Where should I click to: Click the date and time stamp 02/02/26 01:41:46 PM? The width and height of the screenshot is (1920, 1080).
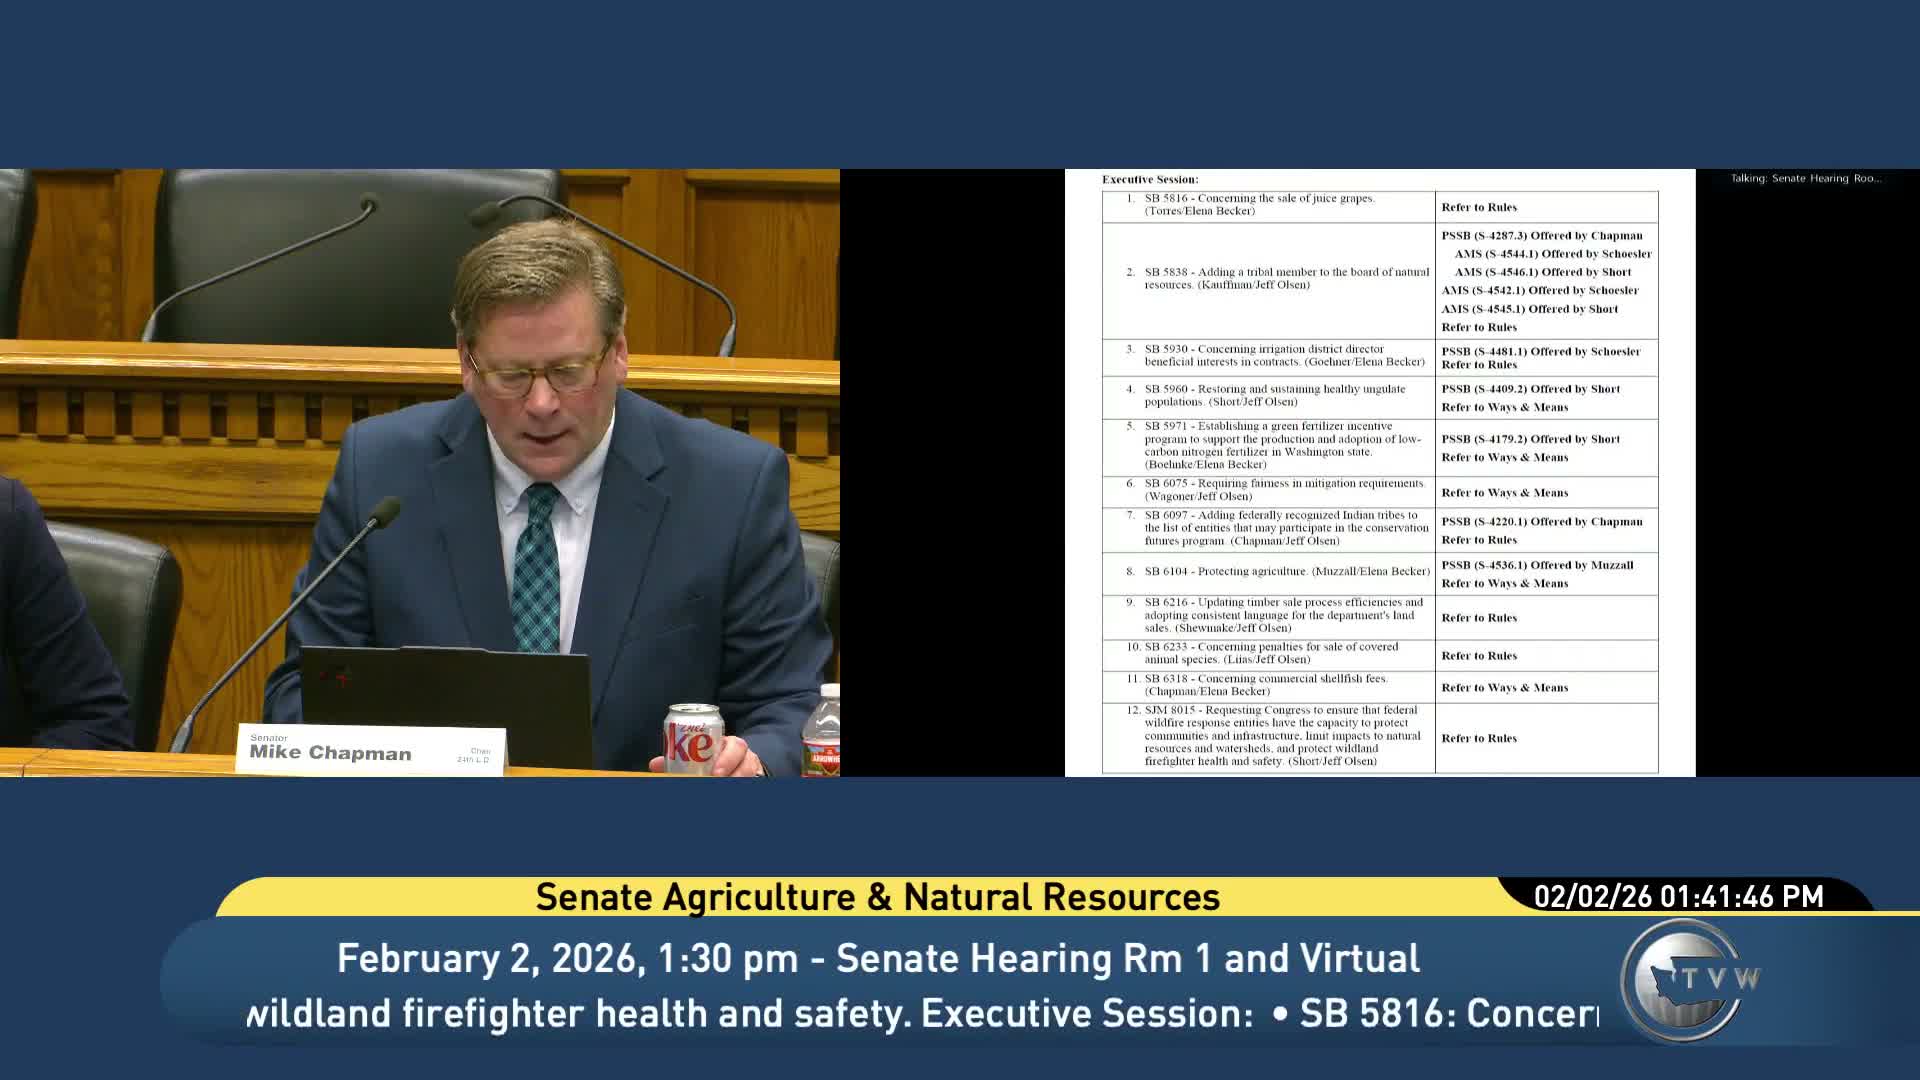click(x=1678, y=896)
